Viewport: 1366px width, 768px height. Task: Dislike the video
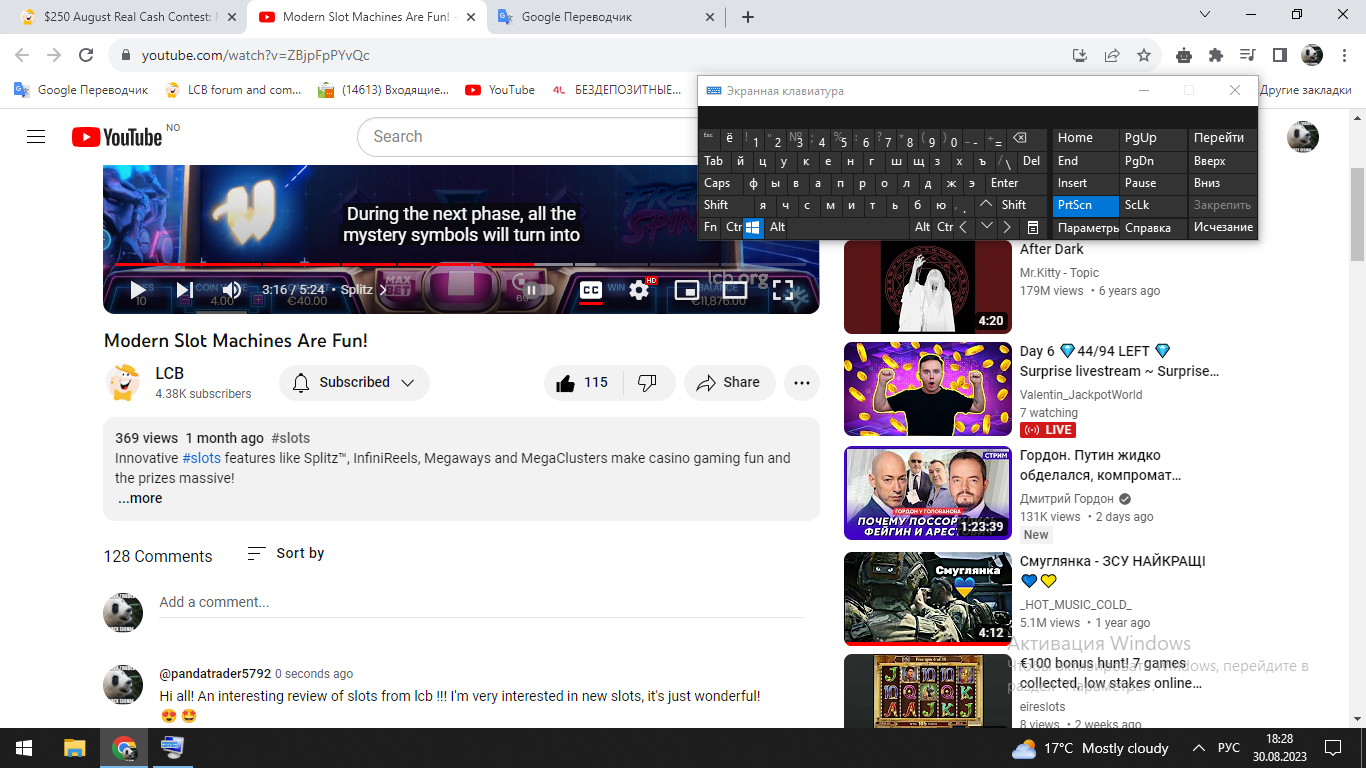(648, 382)
